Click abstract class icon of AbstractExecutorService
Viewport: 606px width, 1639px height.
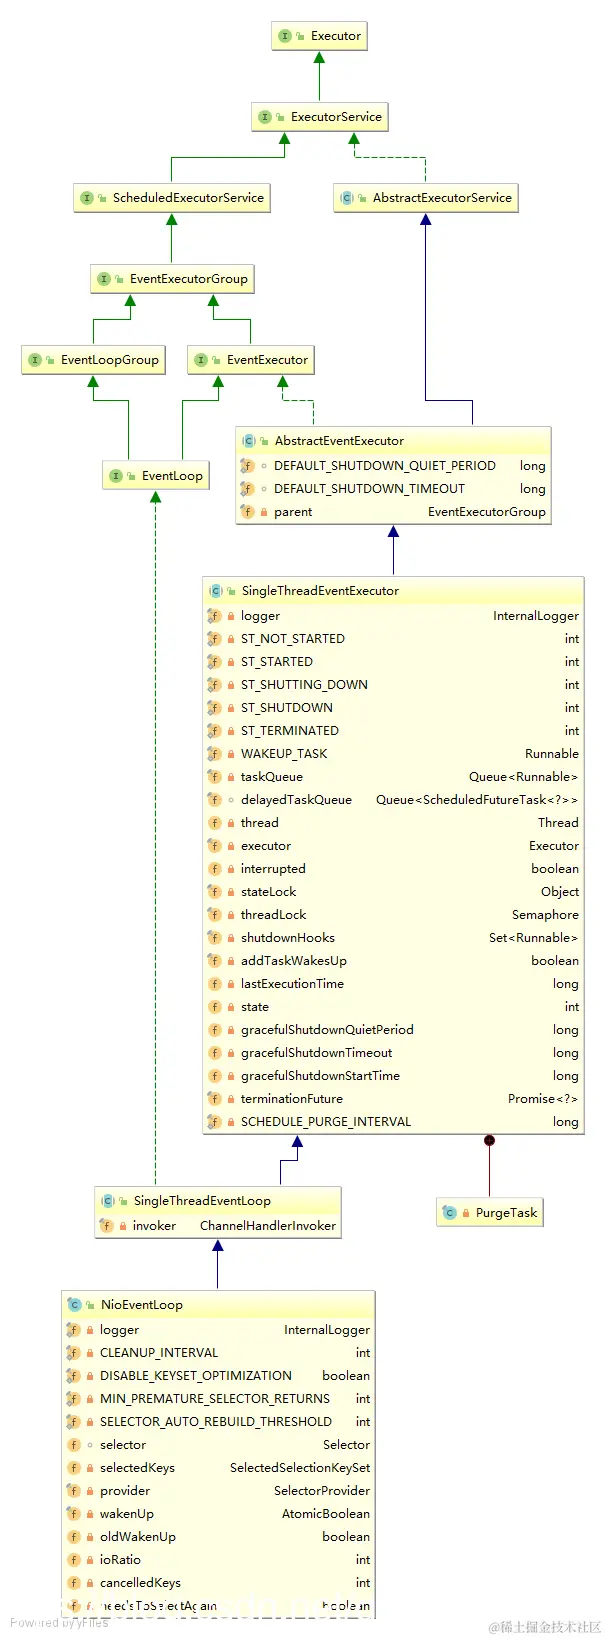tap(347, 198)
